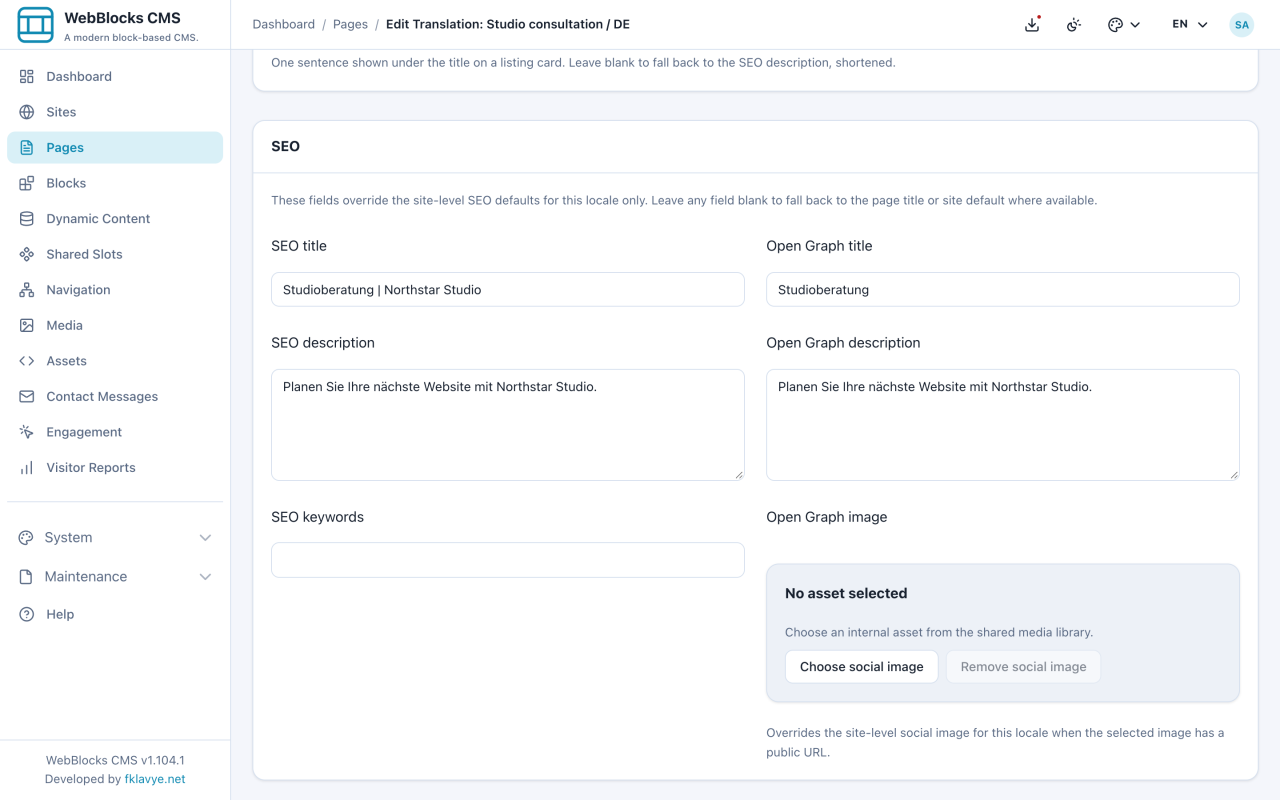Click the Visitor Reports chart icon

pos(27,468)
